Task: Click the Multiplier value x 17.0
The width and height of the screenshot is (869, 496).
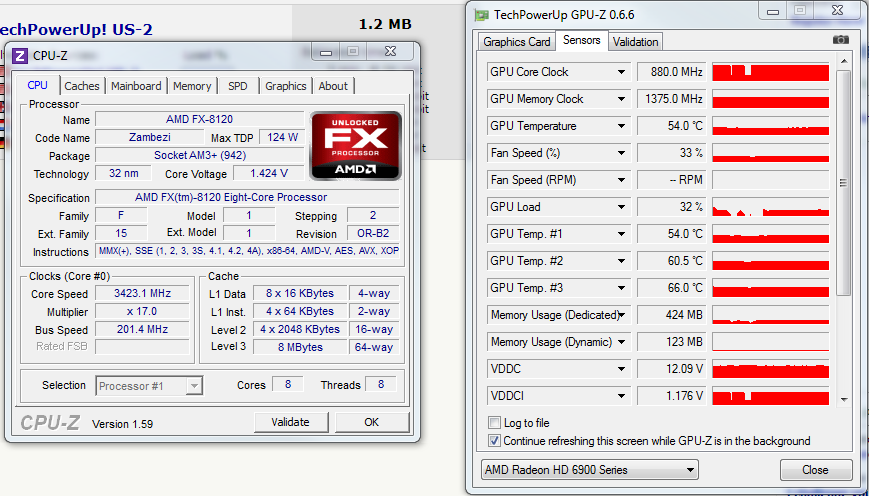Action: click(142, 311)
